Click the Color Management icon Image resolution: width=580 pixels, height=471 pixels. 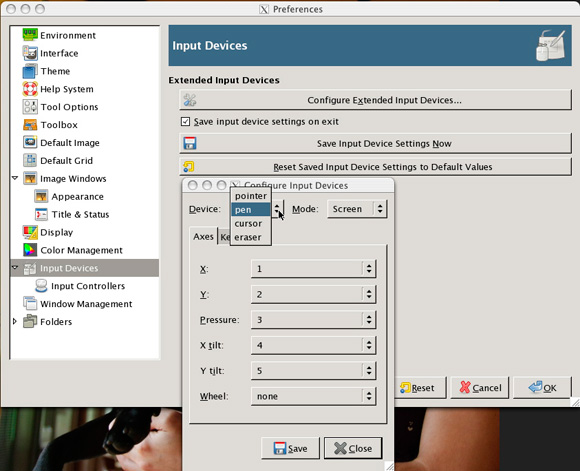tap(30, 250)
